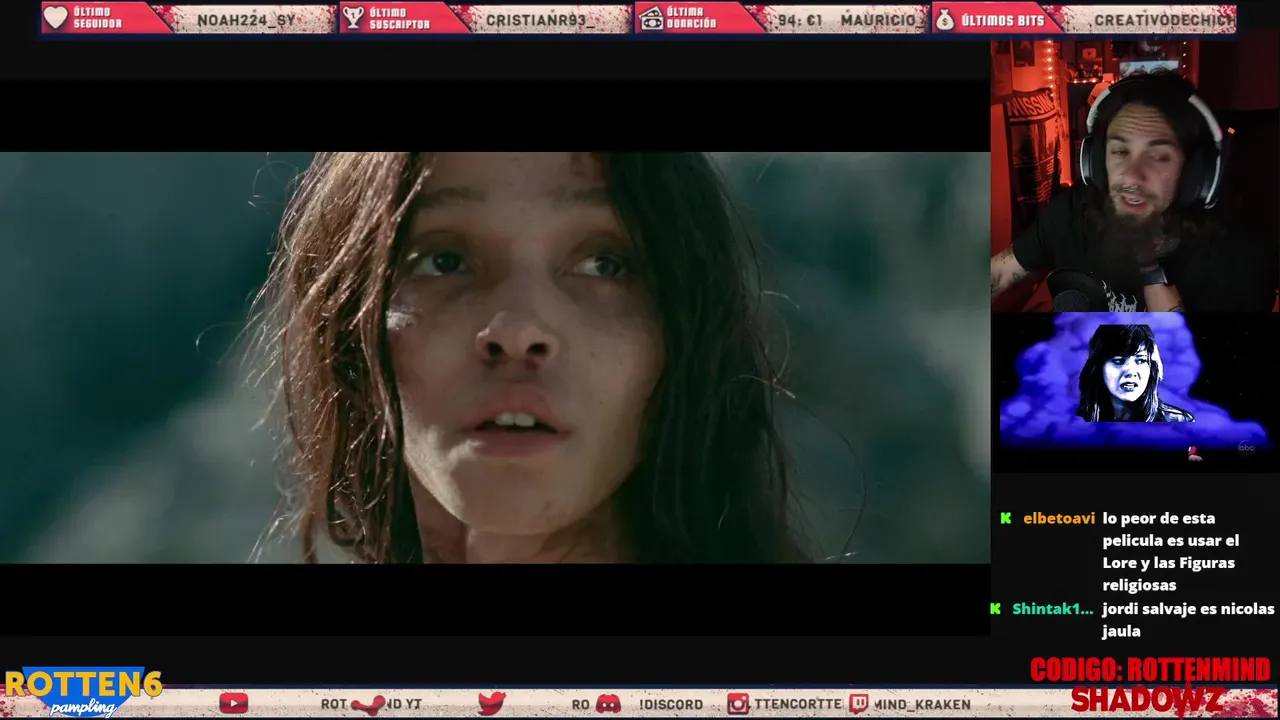Click the streamer webcam feed

click(x=1135, y=176)
